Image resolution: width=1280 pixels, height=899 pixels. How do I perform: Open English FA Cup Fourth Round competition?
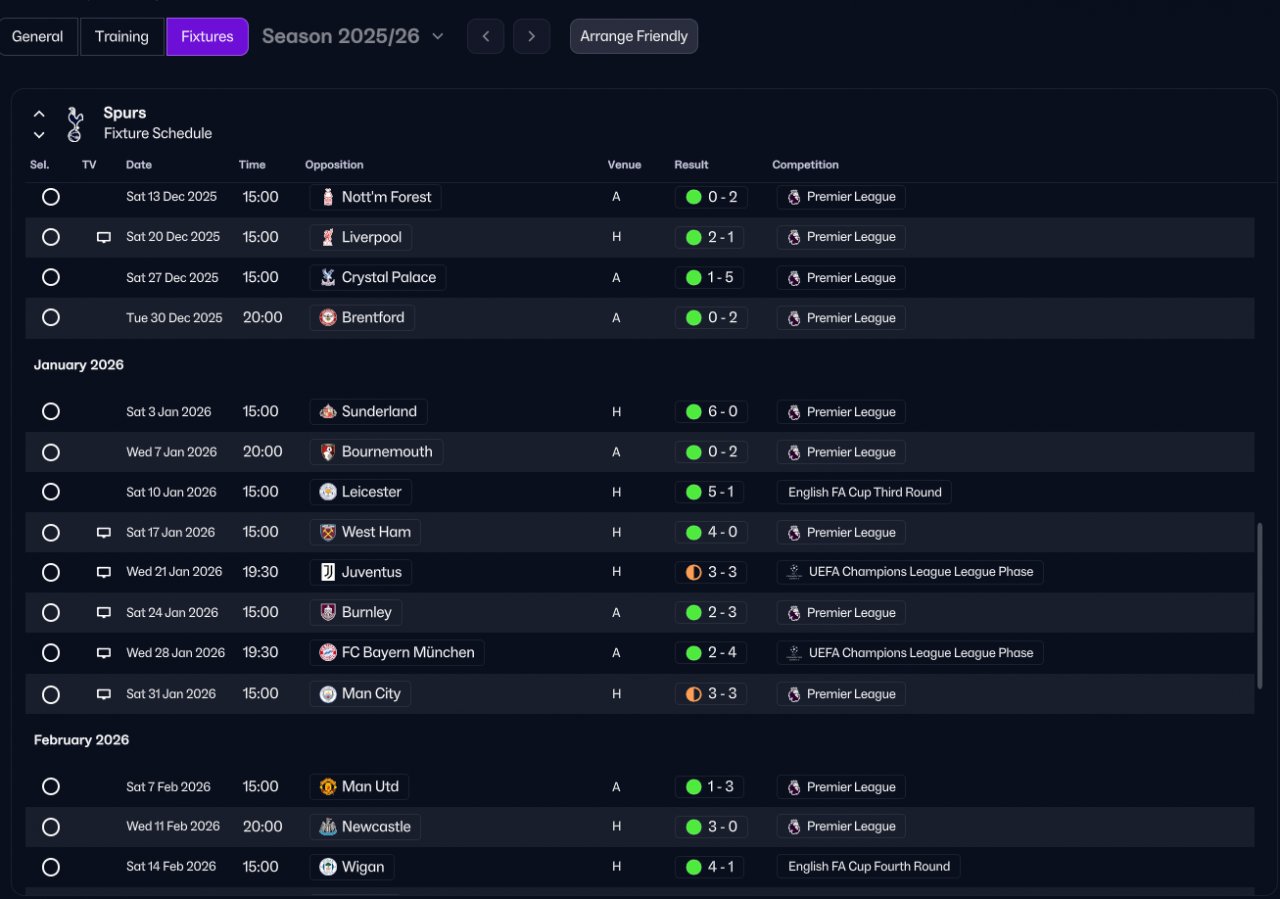[x=868, y=867]
